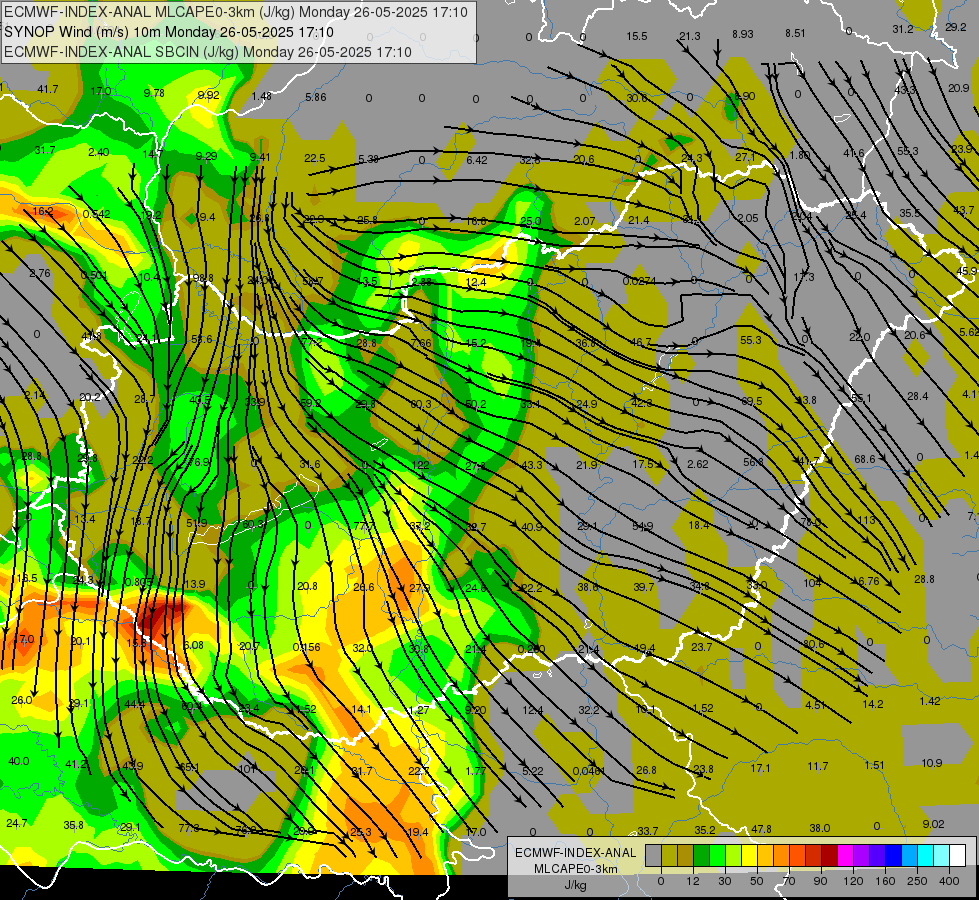979x900 pixels.
Task: Click the map value '2.76'
Action: pos(40,274)
